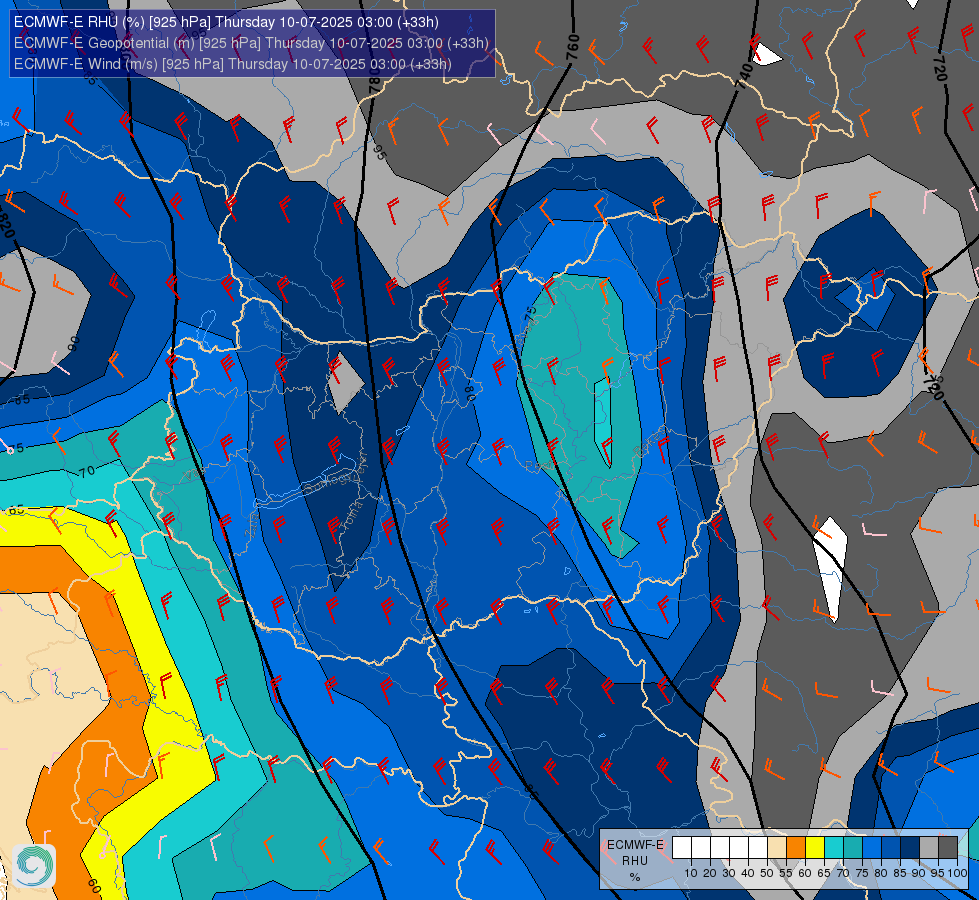Pick the yellow 60–65 legend swatch

815,848
